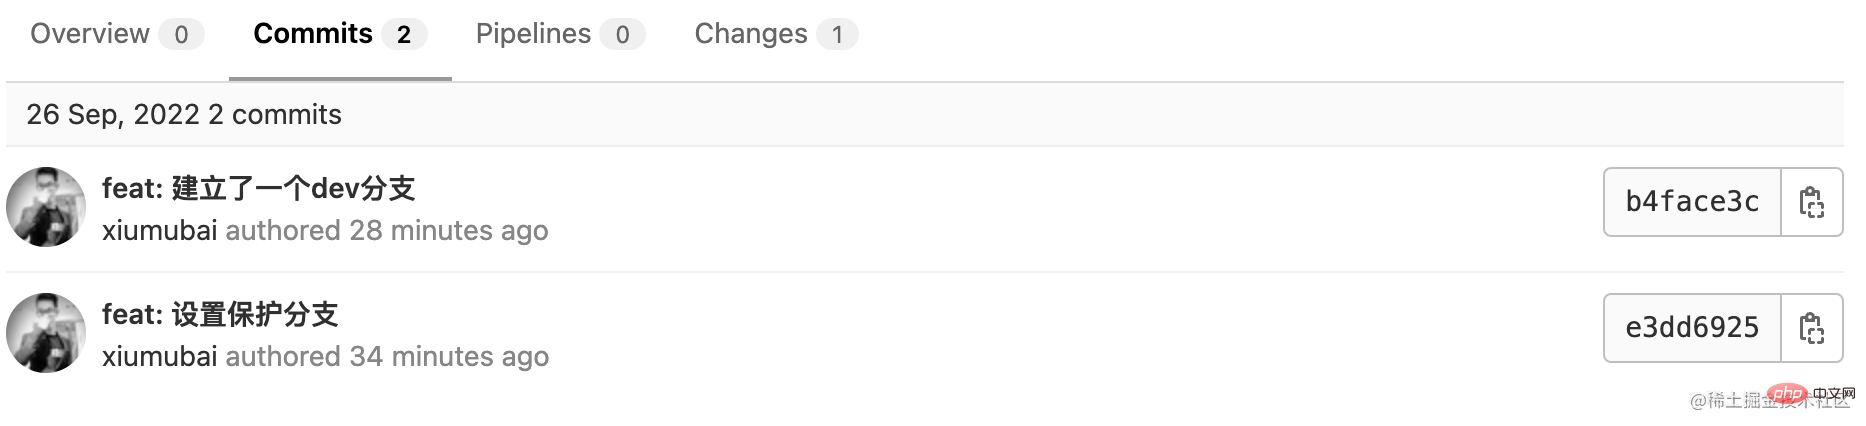The height and width of the screenshot is (426, 1866).
Task: Click the Pipelines count badge showing 0
Action: tap(622, 35)
